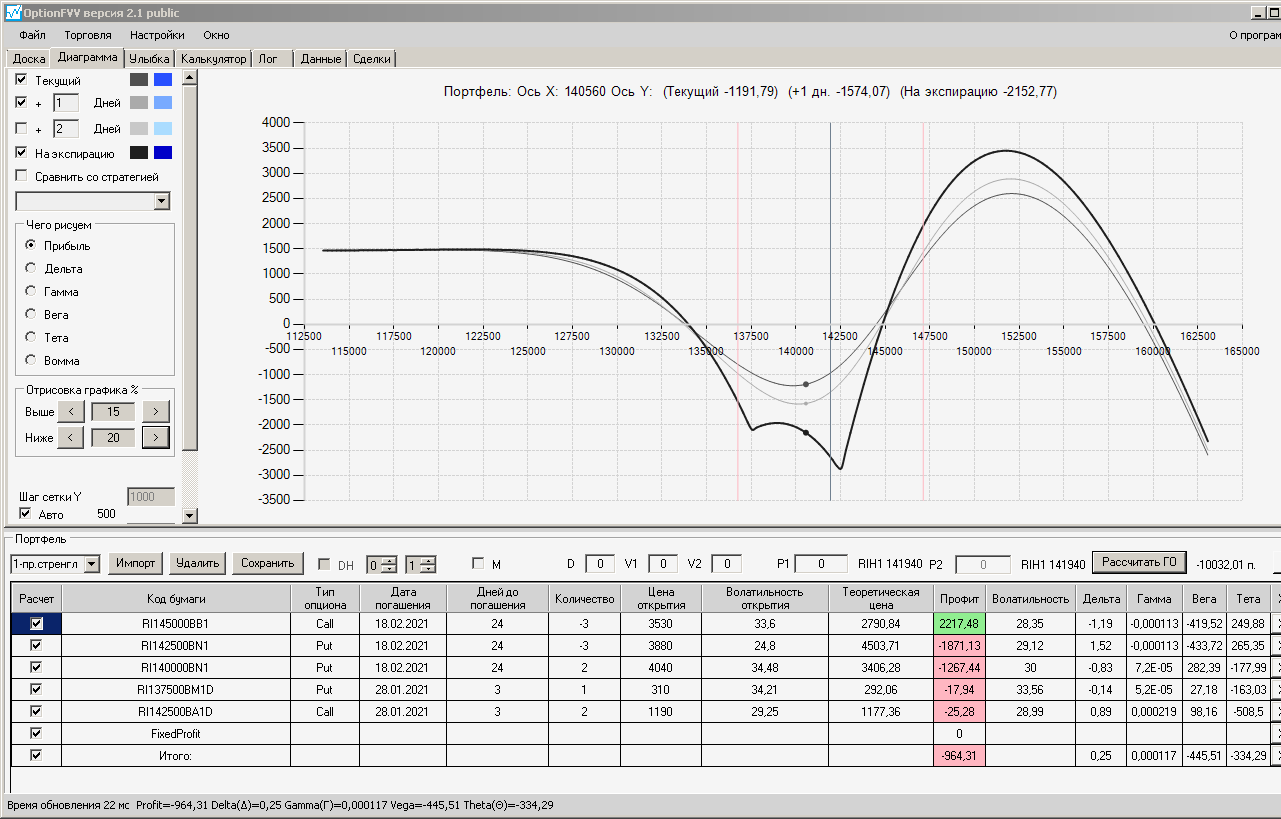Toggle the Текущий curve checkbox

point(22,78)
